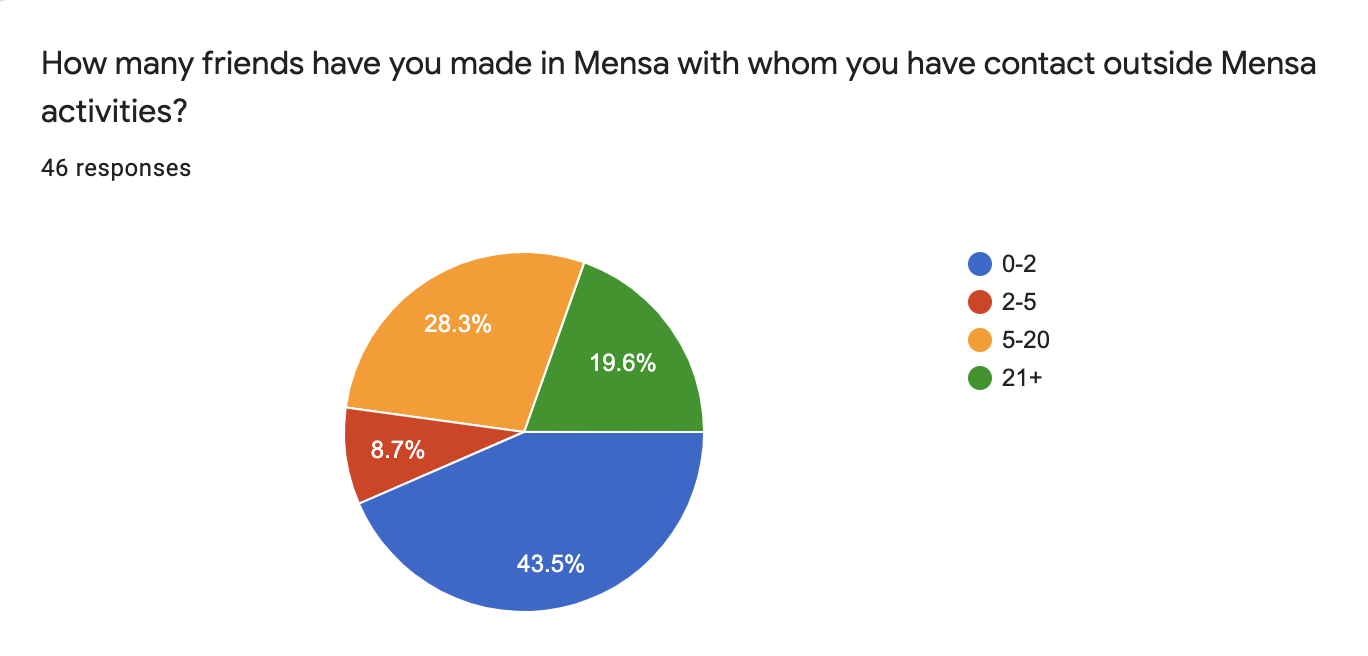The image size is (1368, 656).
Task: Click the '0-2' legend text
Action: [1020, 264]
